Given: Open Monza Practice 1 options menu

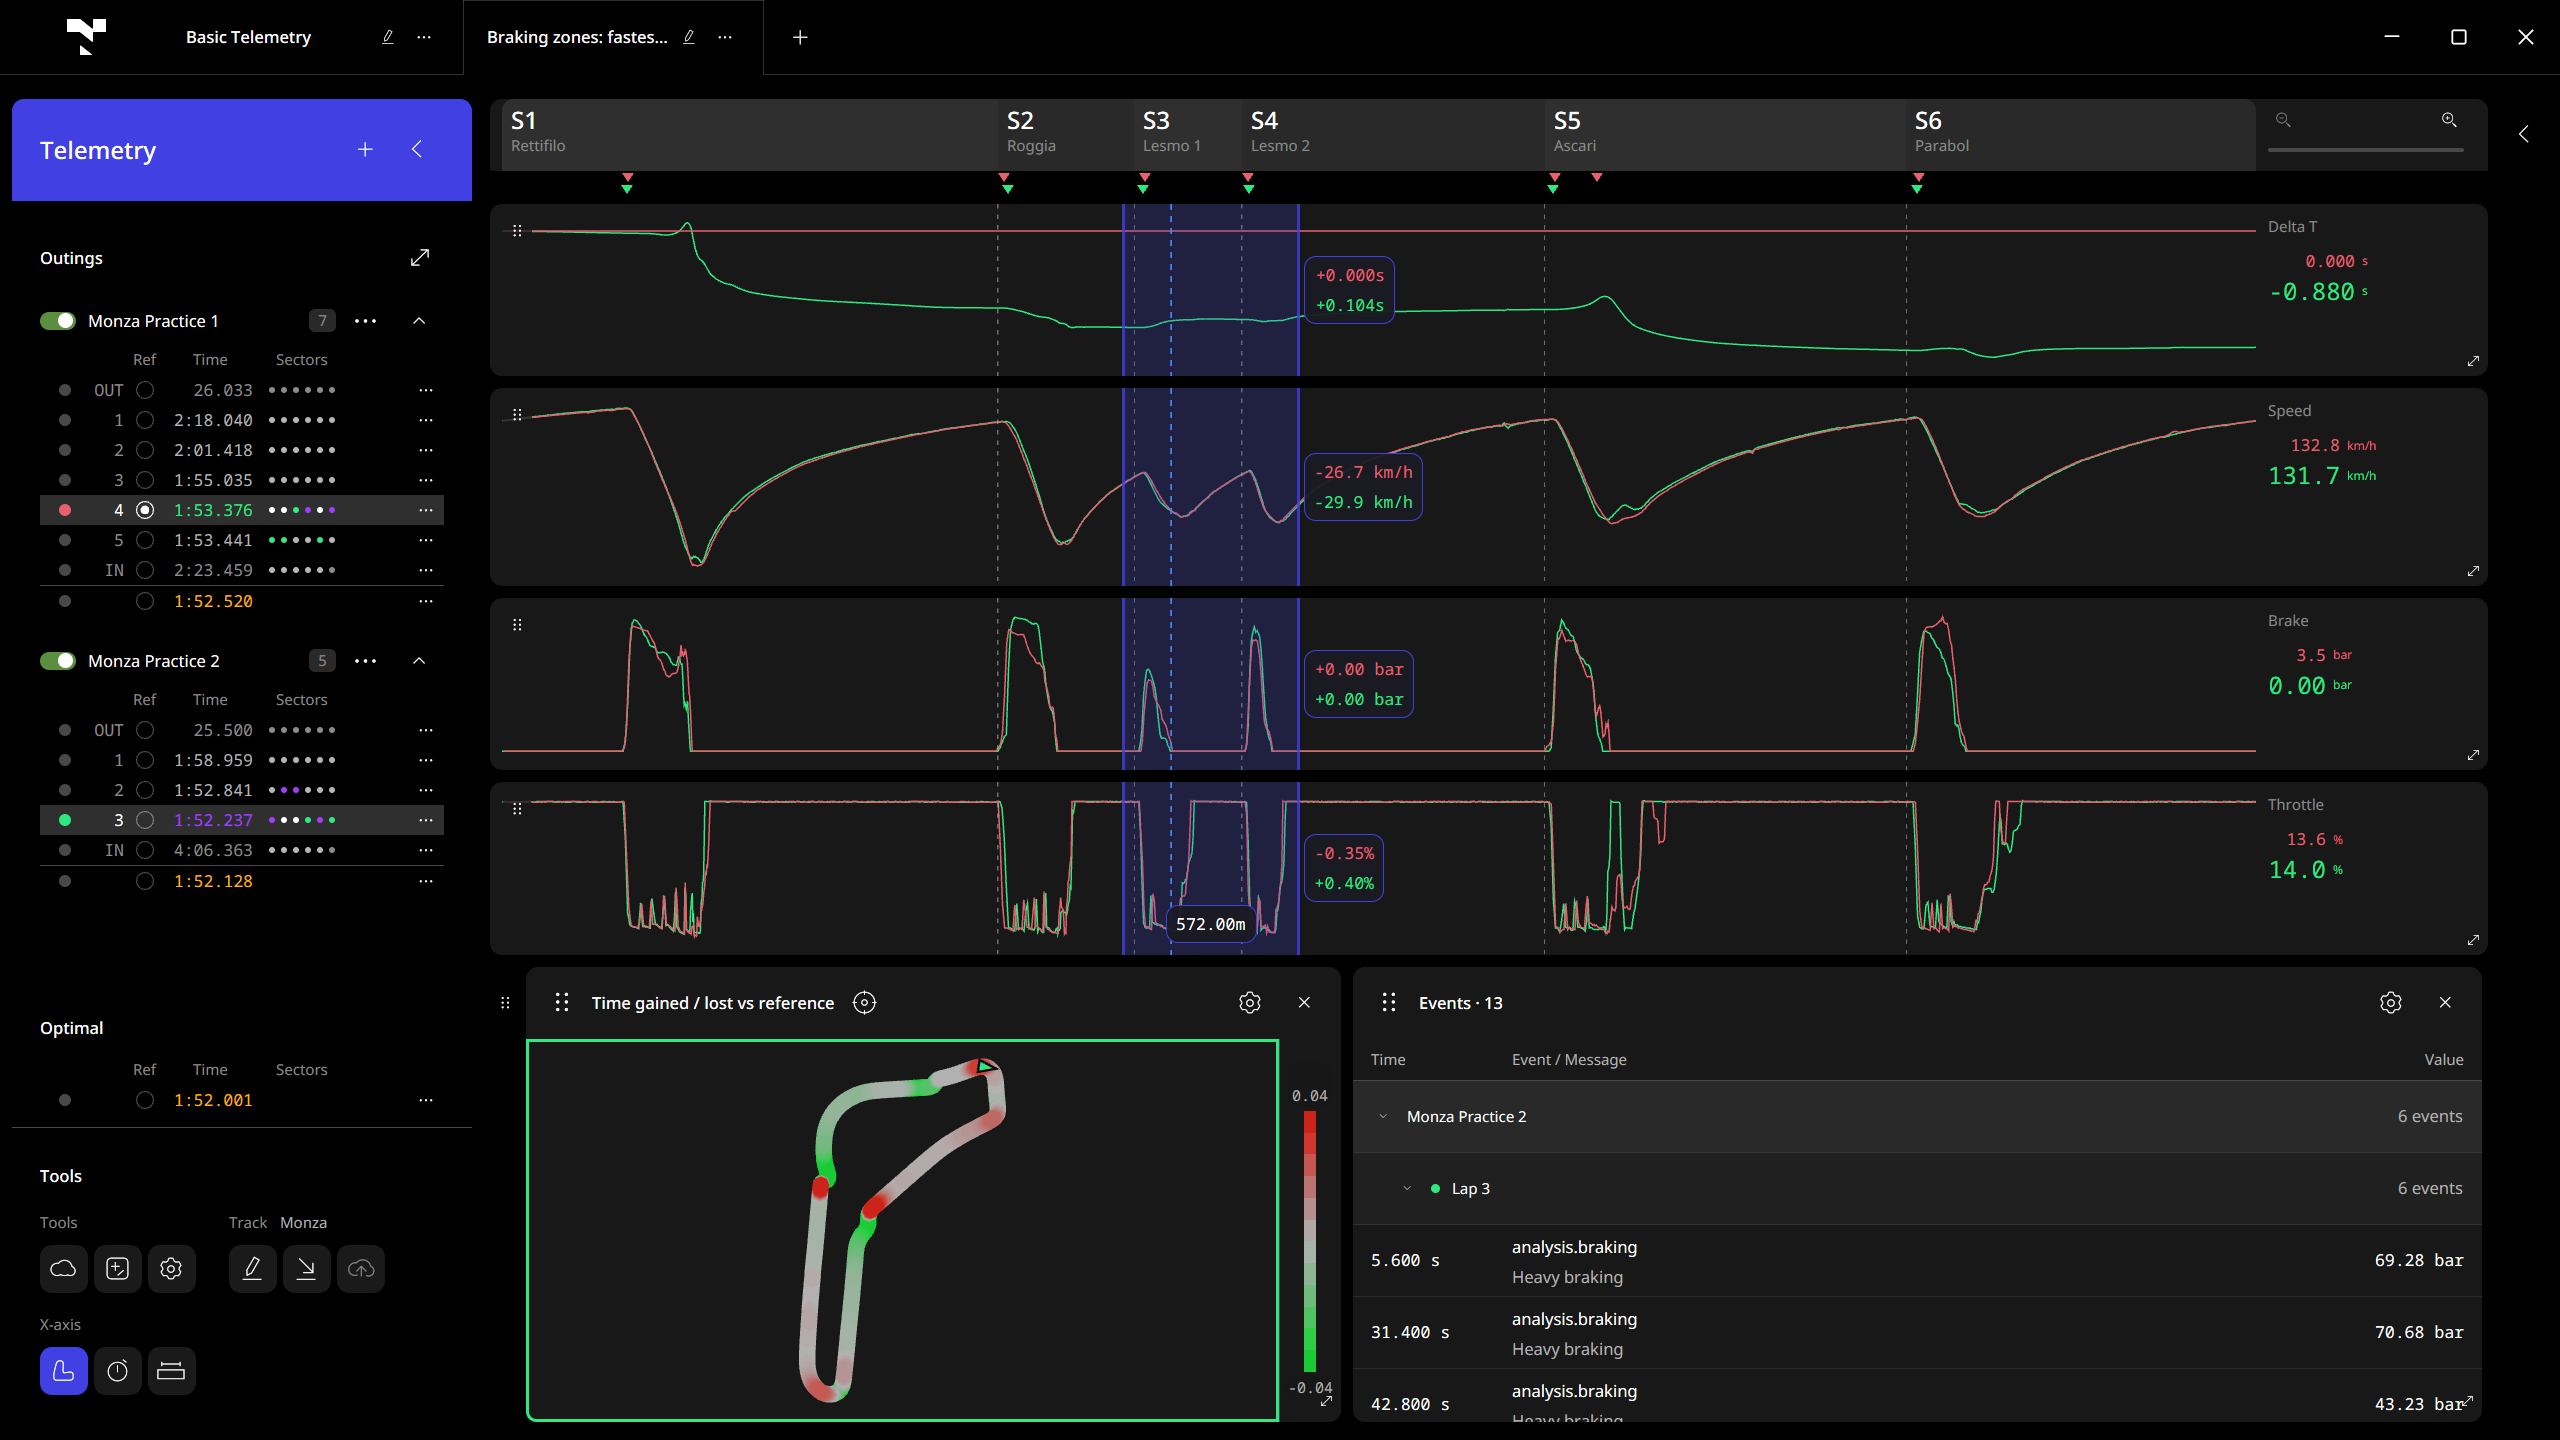Looking at the screenshot, I should click(x=366, y=321).
